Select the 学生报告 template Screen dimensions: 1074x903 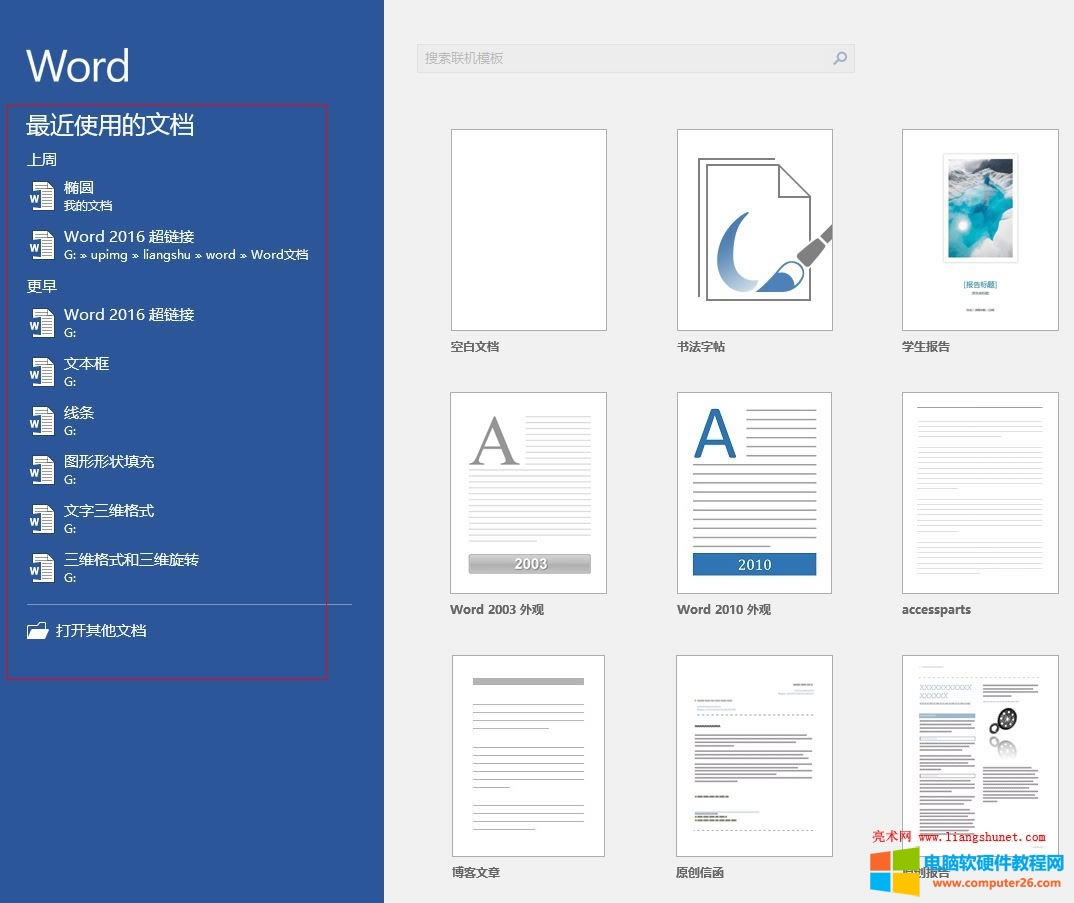point(980,229)
